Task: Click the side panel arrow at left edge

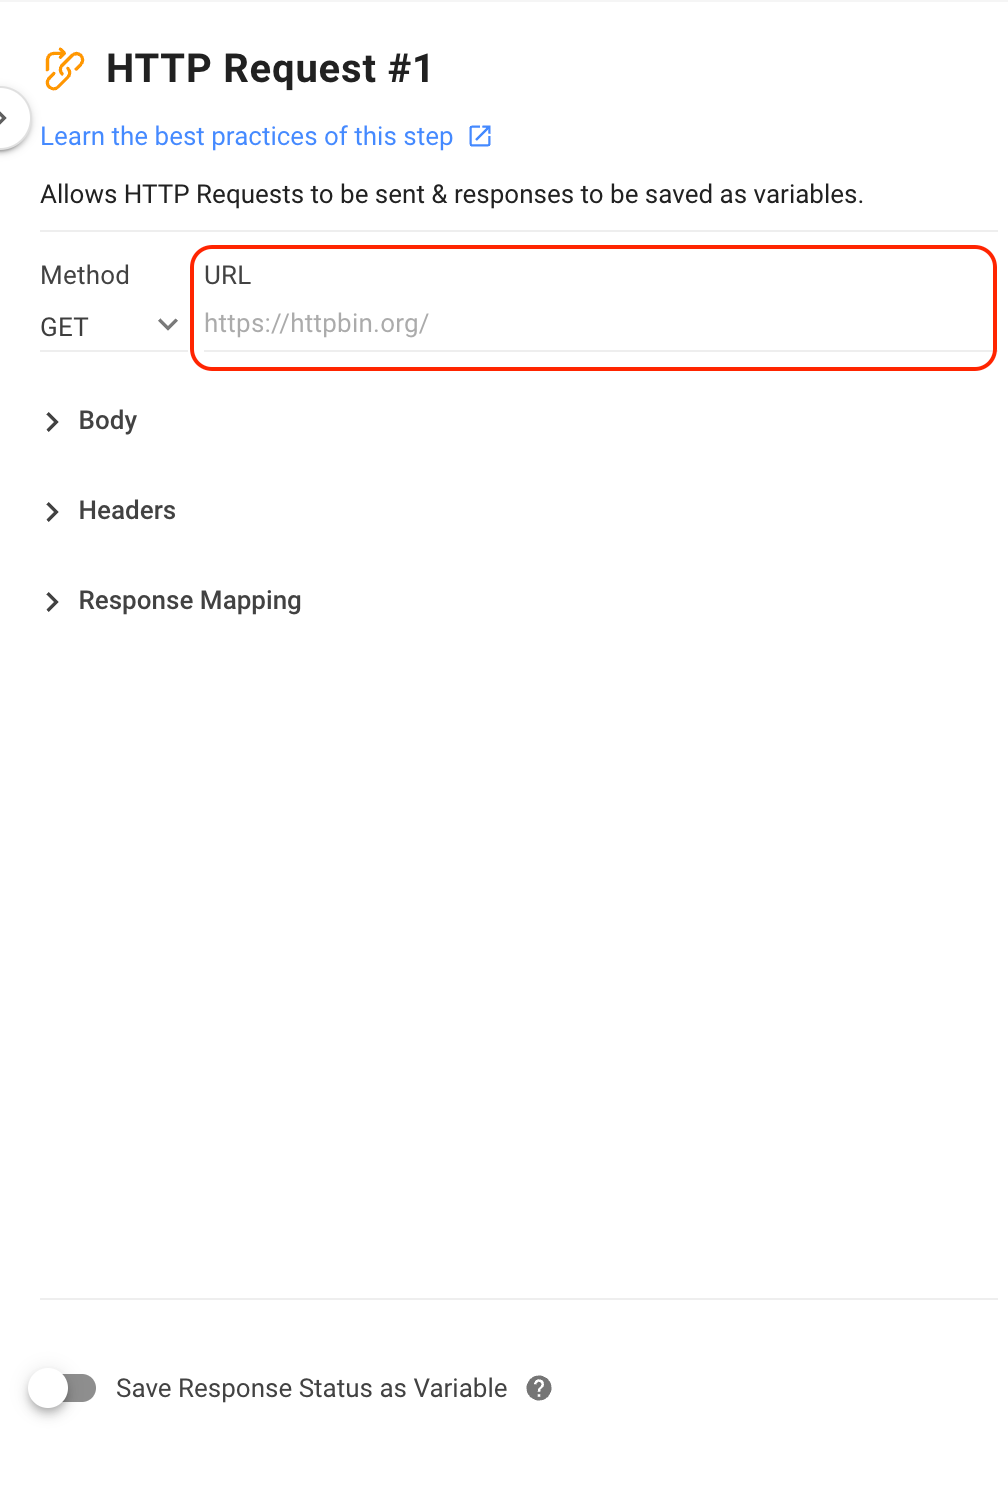Action: [x=8, y=118]
